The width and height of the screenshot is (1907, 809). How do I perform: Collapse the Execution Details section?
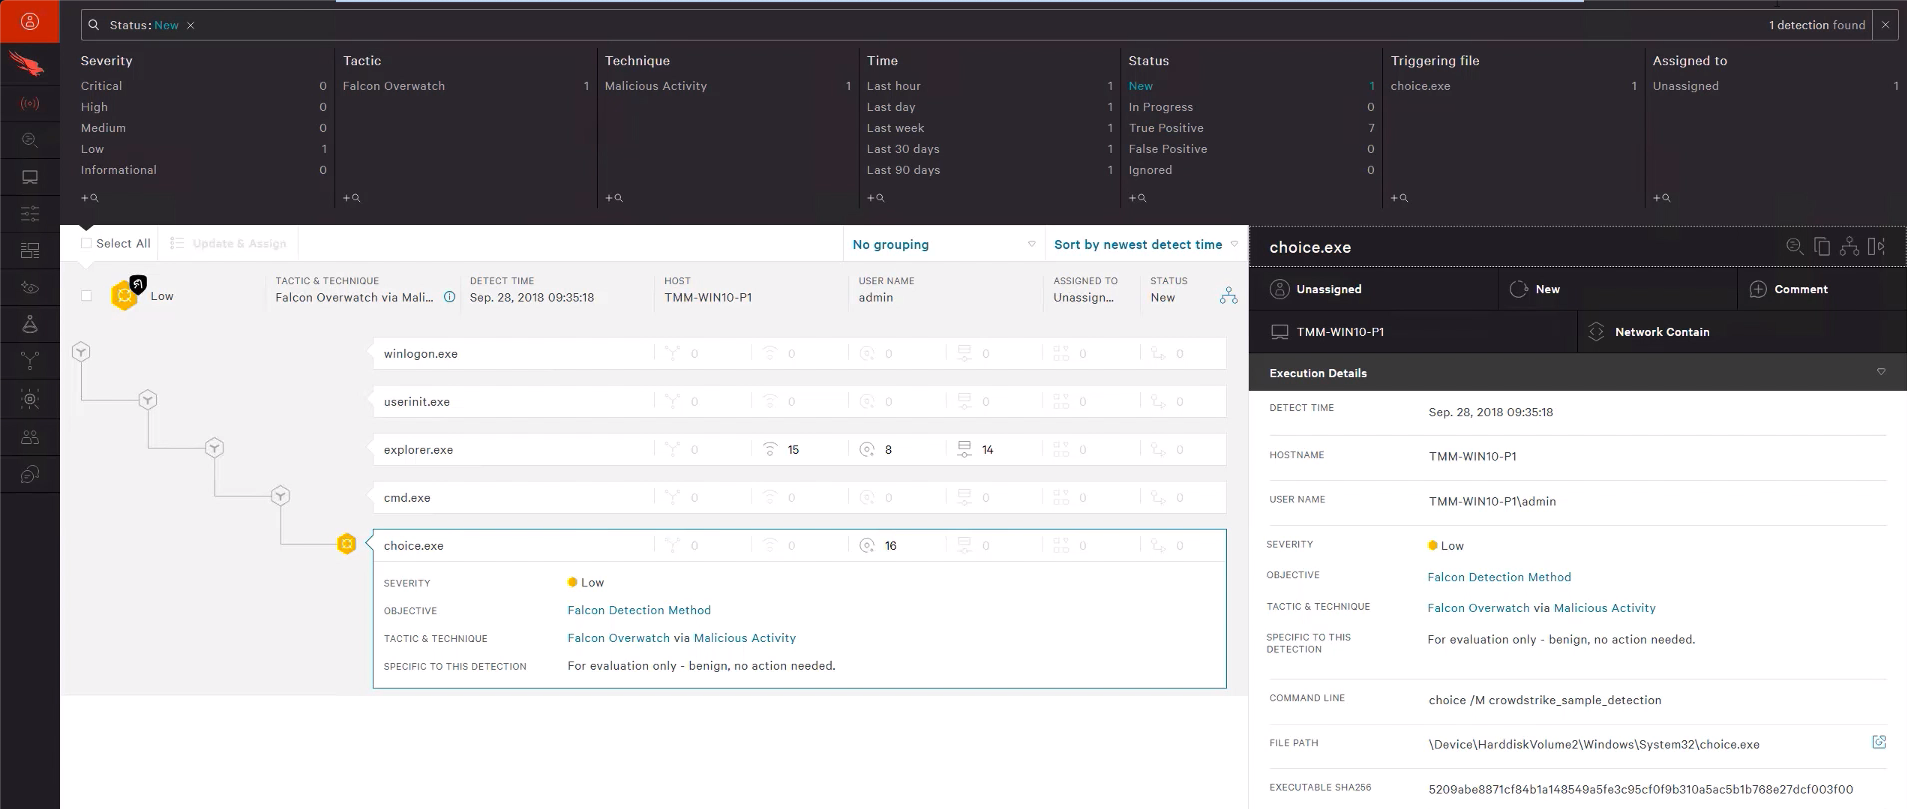pyautogui.click(x=1880, y=373)
